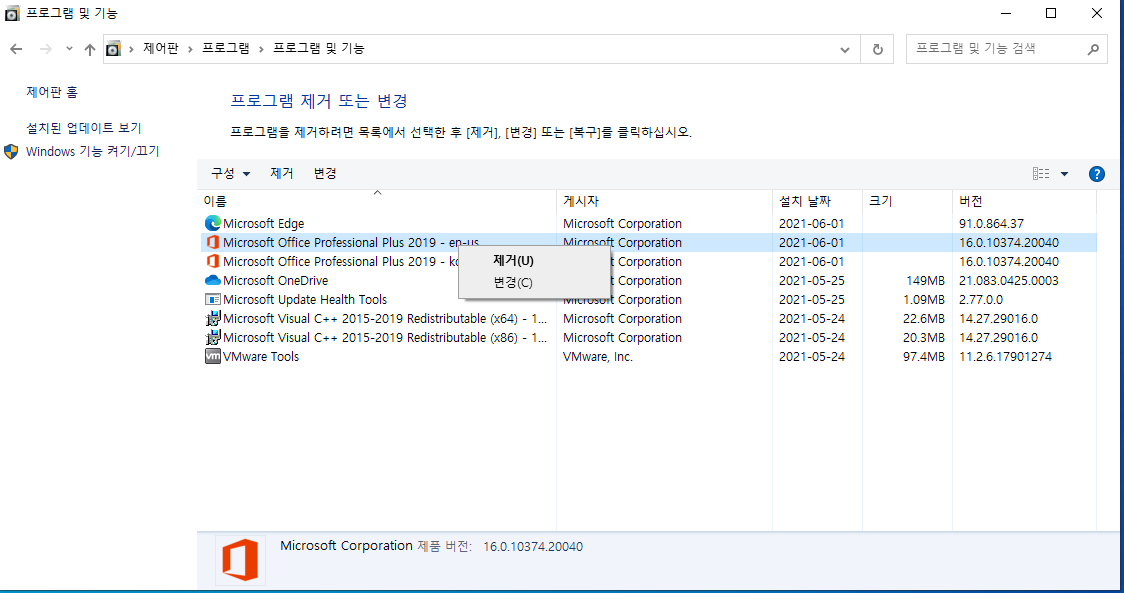
Task: Click the refresh button in address bar
Action: pyautogui.click(x=877, y=49)
